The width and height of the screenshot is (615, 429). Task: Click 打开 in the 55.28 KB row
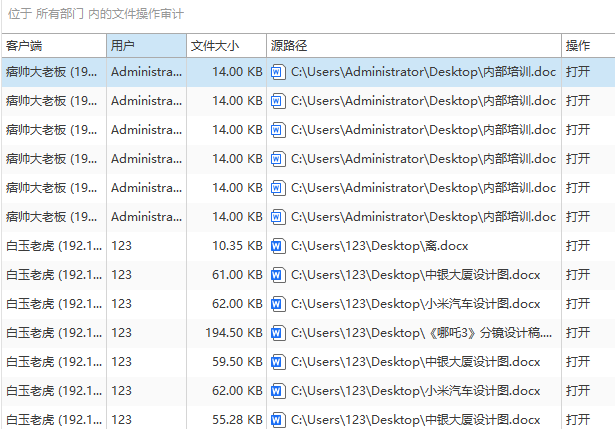pyautogui.click(x=578, y=420)
